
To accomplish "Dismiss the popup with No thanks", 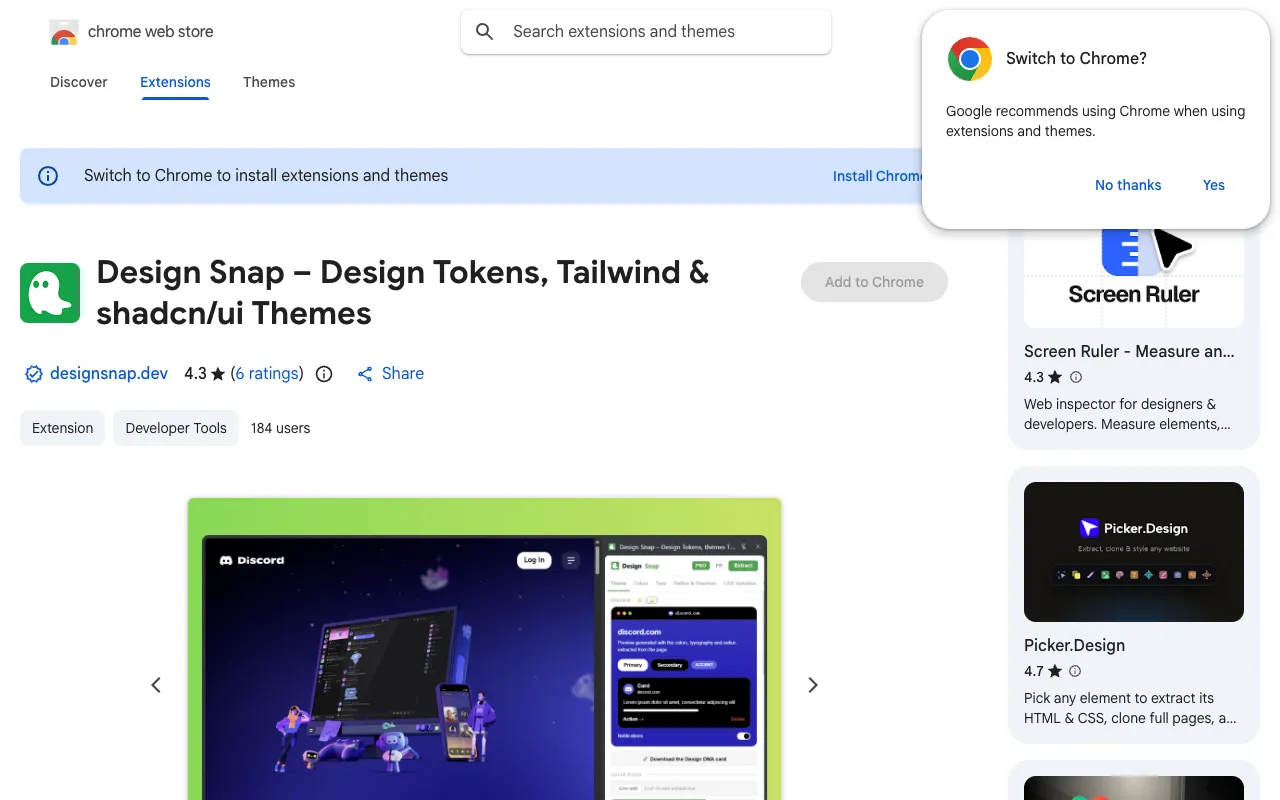I will 1128,185.
